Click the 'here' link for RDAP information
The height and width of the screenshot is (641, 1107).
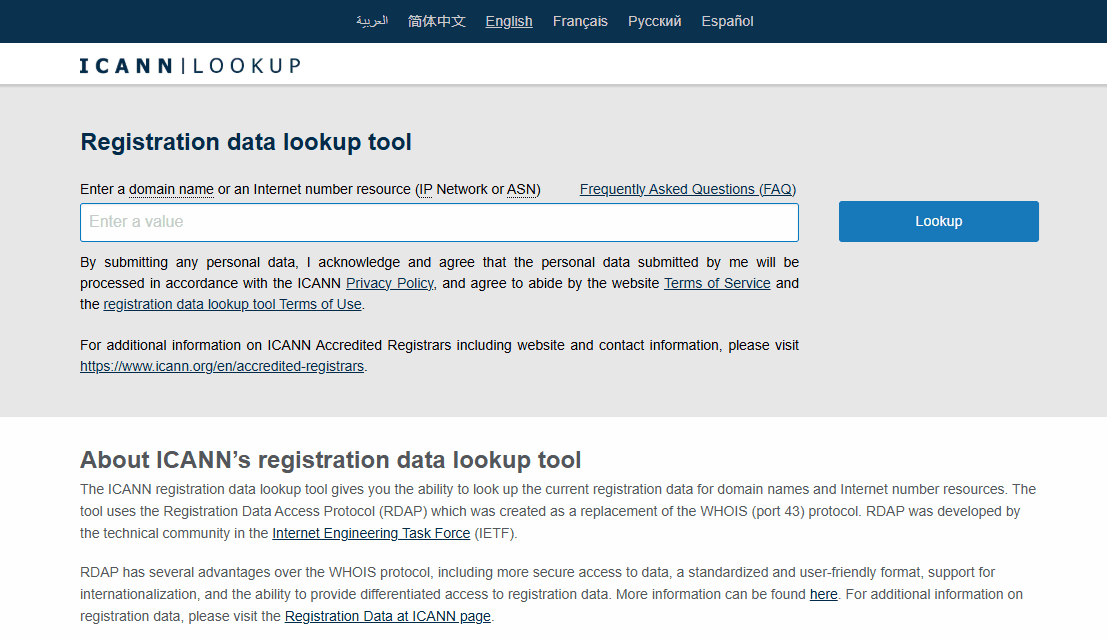(x=823, y=594)
